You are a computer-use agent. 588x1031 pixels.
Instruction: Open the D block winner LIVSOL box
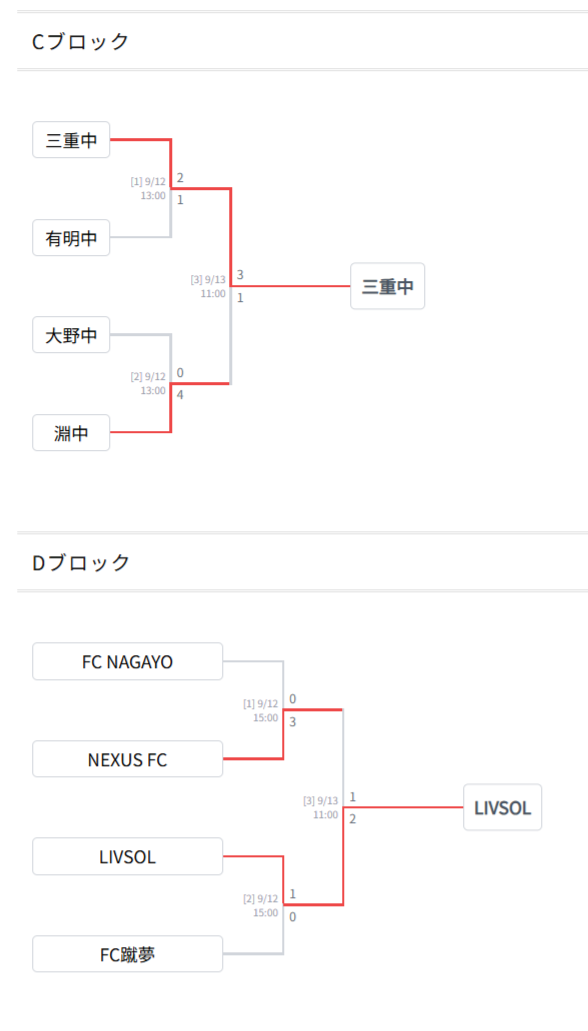502,807
